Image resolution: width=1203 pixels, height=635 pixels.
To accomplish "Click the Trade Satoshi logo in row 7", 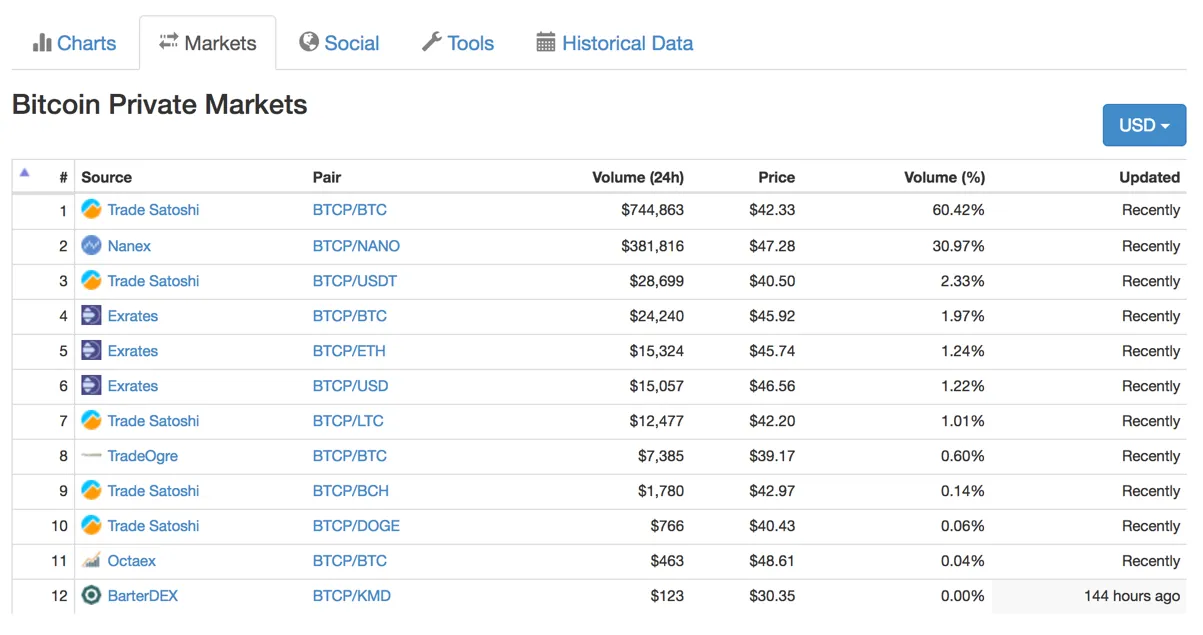I will (x=91, y=420).
